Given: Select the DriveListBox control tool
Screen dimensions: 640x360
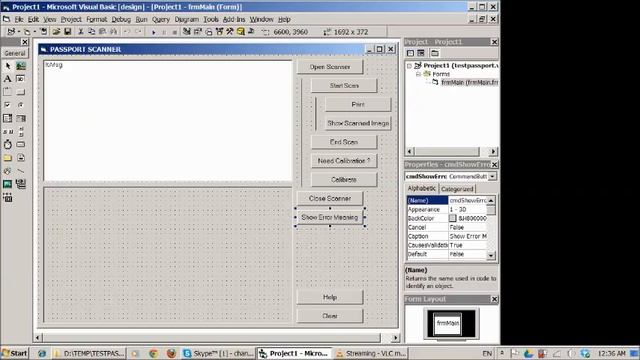Looking at the screenshot, I should pos(21,144).
